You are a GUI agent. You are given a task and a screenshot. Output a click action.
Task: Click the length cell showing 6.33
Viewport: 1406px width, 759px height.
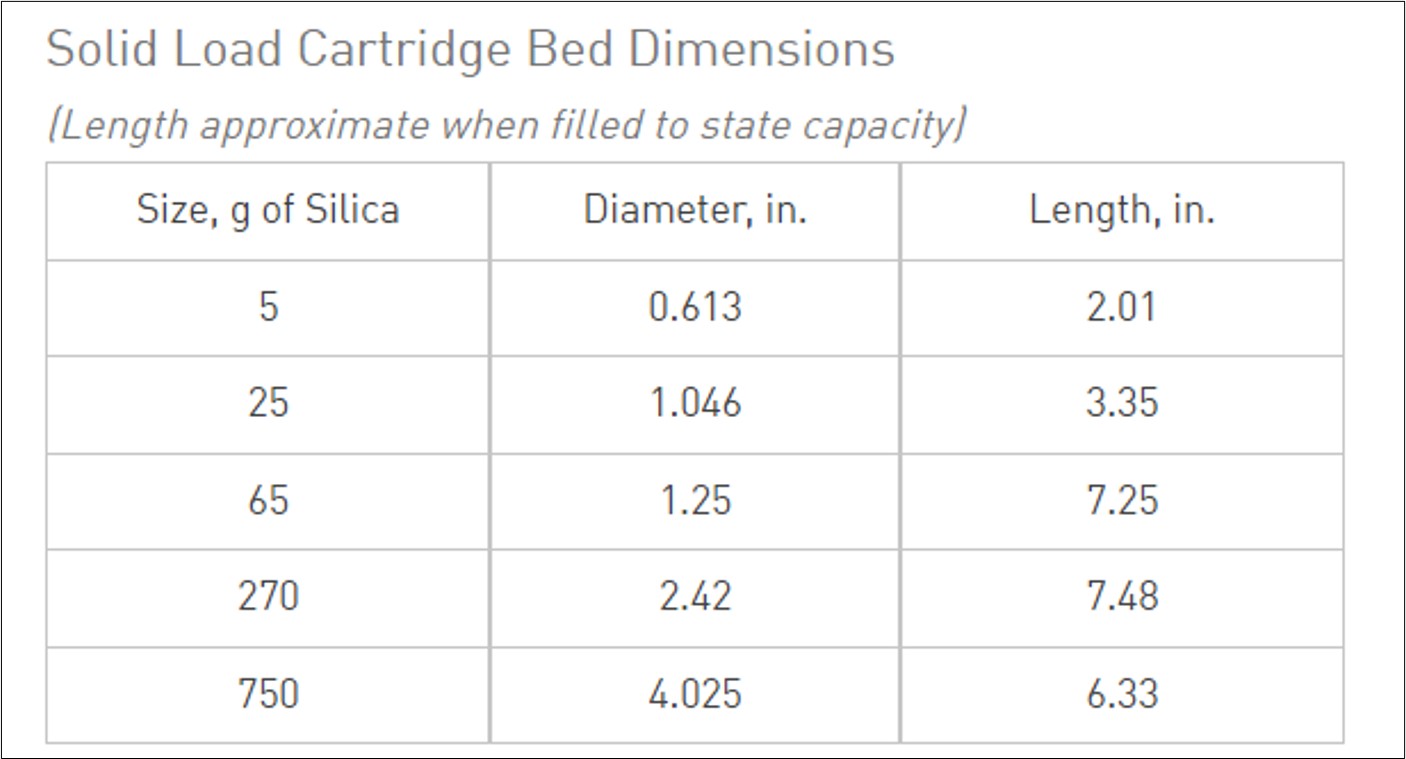pos(1121,693)
